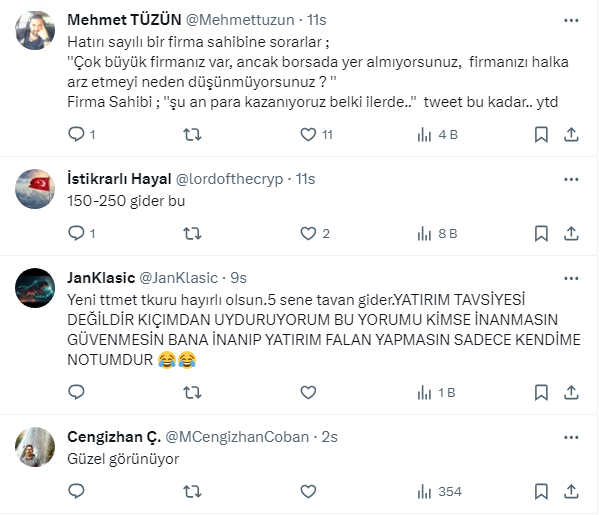Image resolution: width=601 pixels, height=515 pixels.
Task: Open more options on İstikrarlı Hayal's tweet
Action: [x=569, y=178]
